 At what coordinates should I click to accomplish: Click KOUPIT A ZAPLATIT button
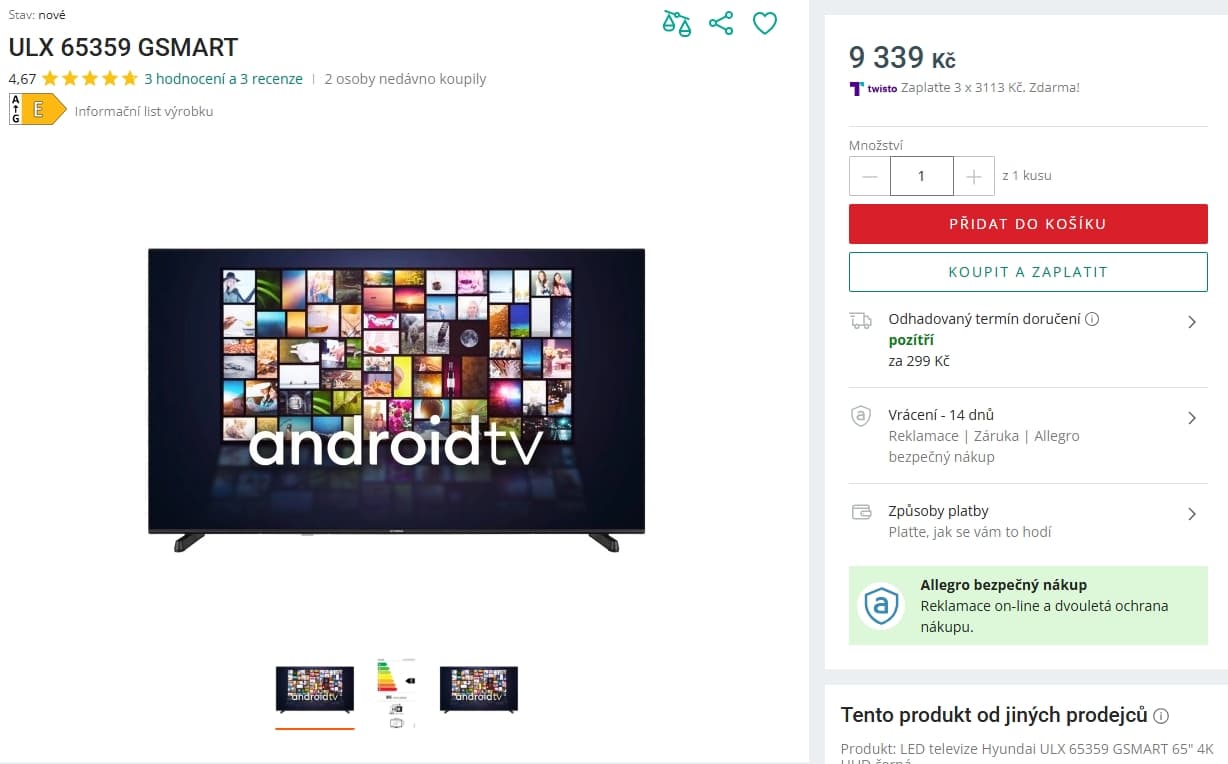click(x=1028, y=272)
